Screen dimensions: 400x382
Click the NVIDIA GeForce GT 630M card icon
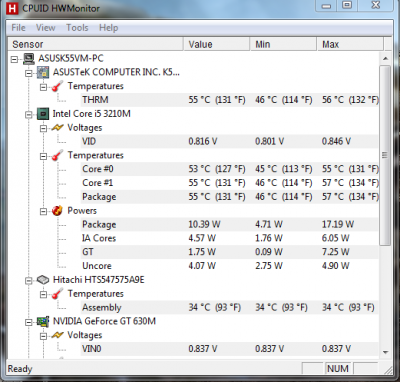[43, 322]
